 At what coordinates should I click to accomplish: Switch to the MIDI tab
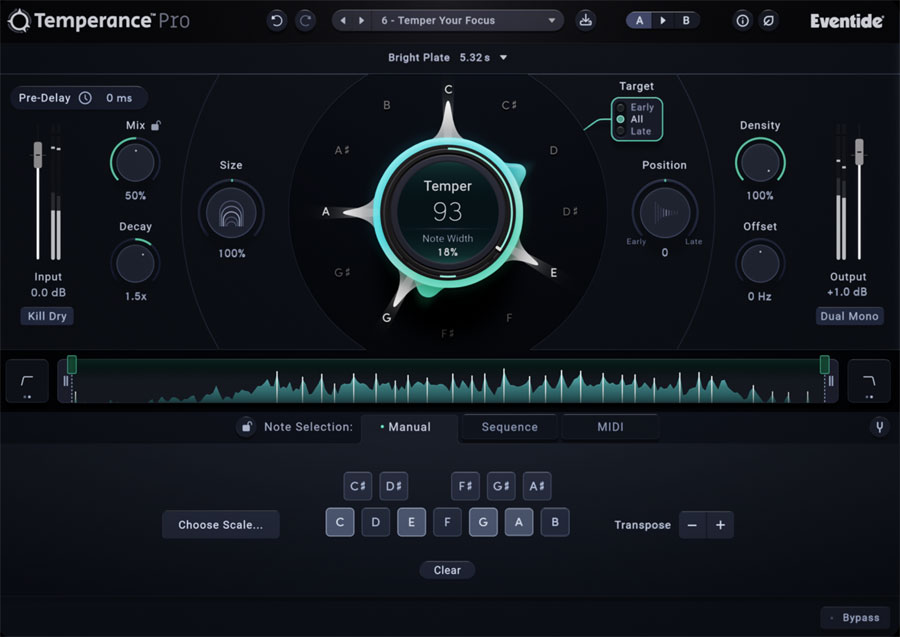coord(610,427)
